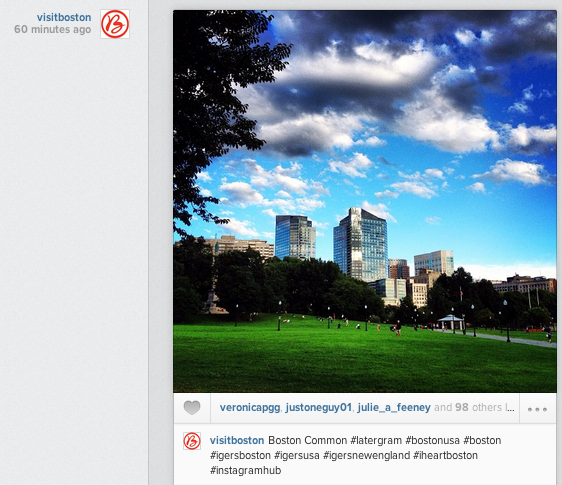
Task: Open the #iheartboston hashtag
Action: 446,455
